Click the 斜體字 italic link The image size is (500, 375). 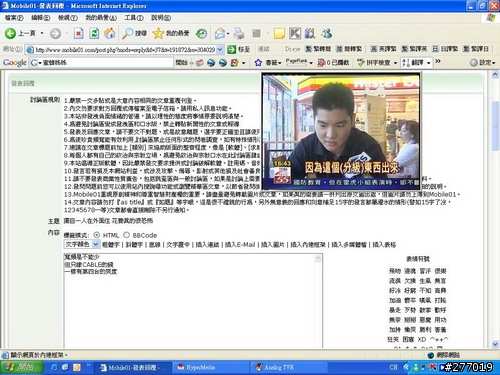point(134,245)
